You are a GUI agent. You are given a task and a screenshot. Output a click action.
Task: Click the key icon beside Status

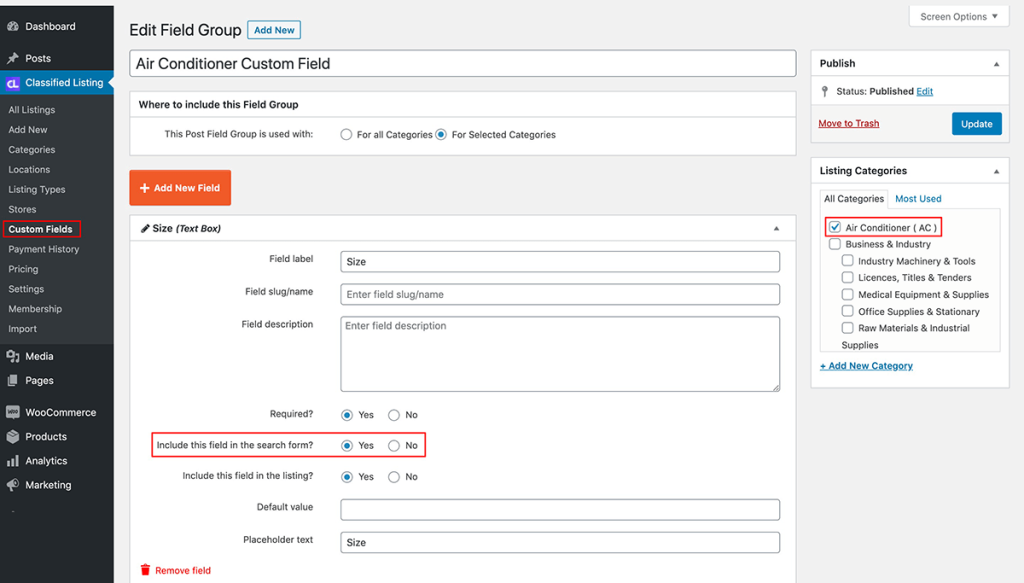pyautogui.click(x=825, y=91)
